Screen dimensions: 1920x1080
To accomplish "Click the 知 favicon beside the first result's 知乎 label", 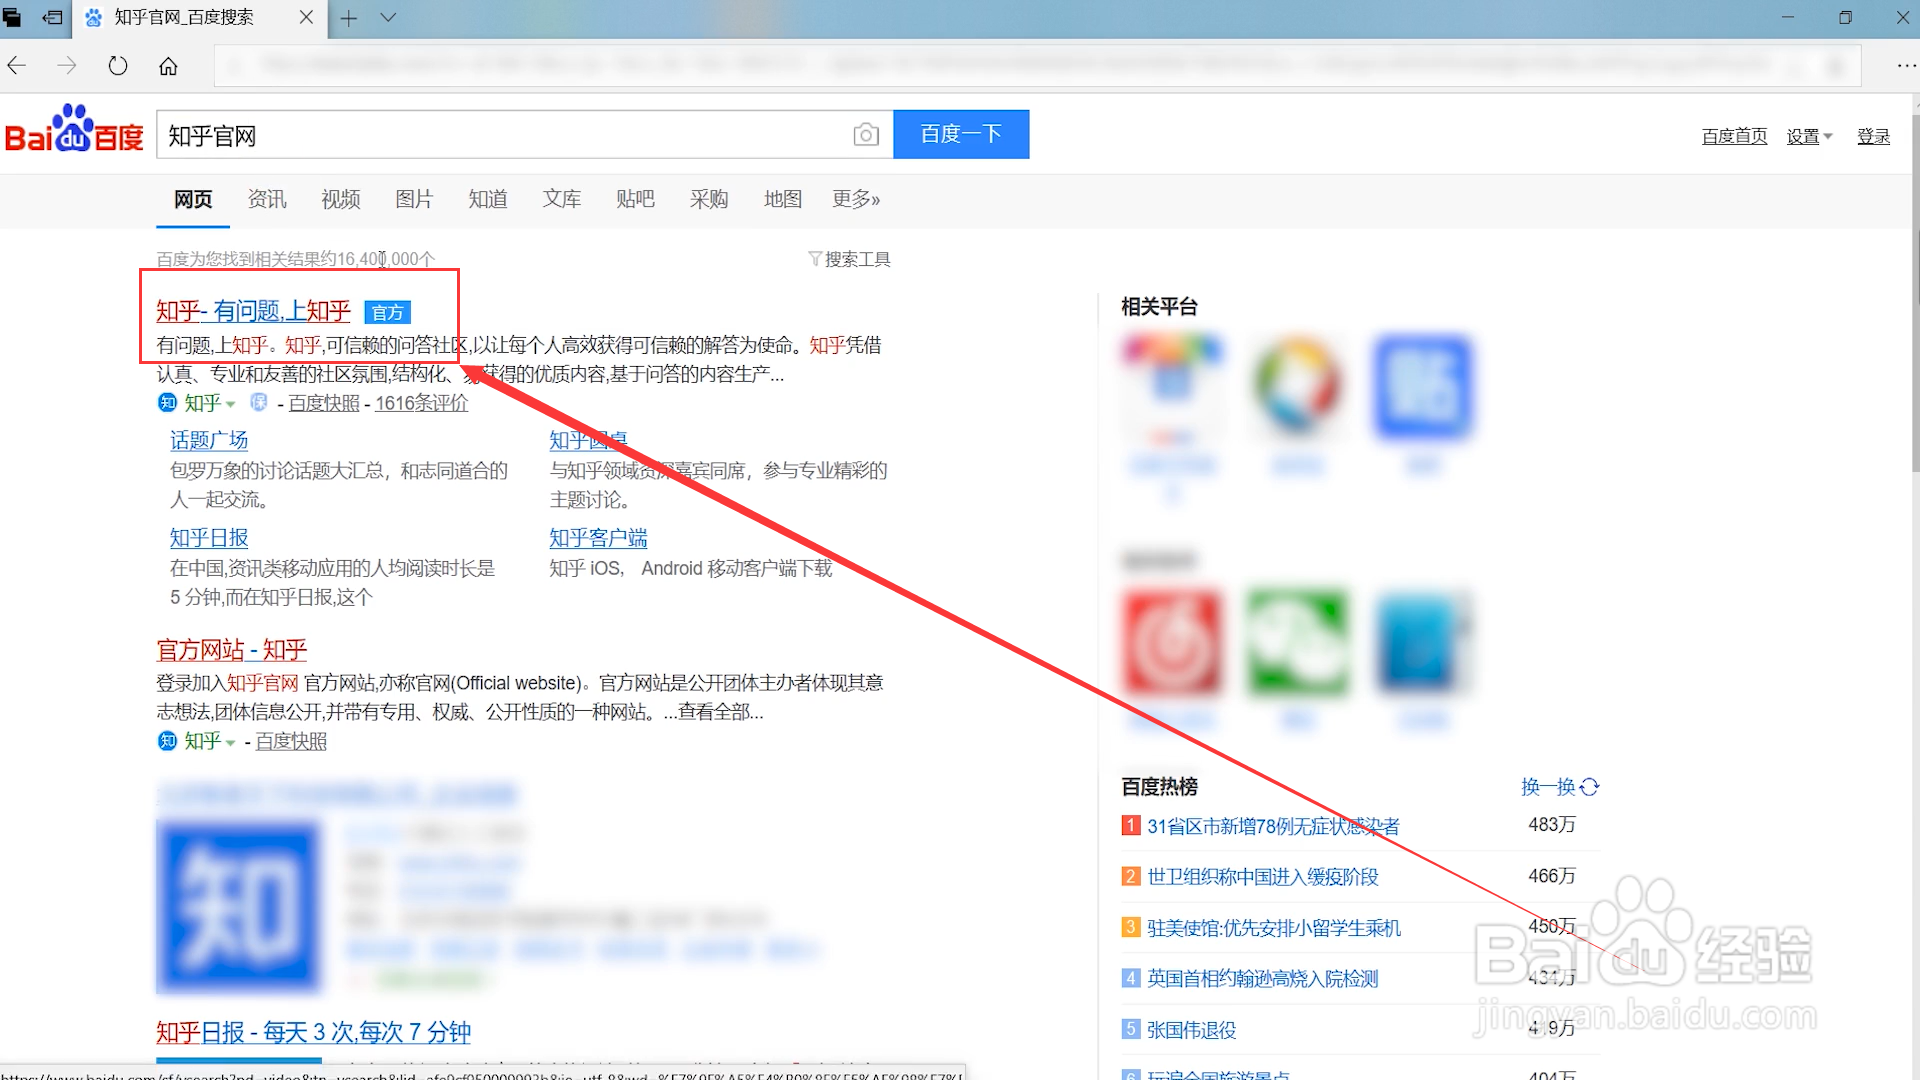I will pyautogui.click(x=167, y=402).
